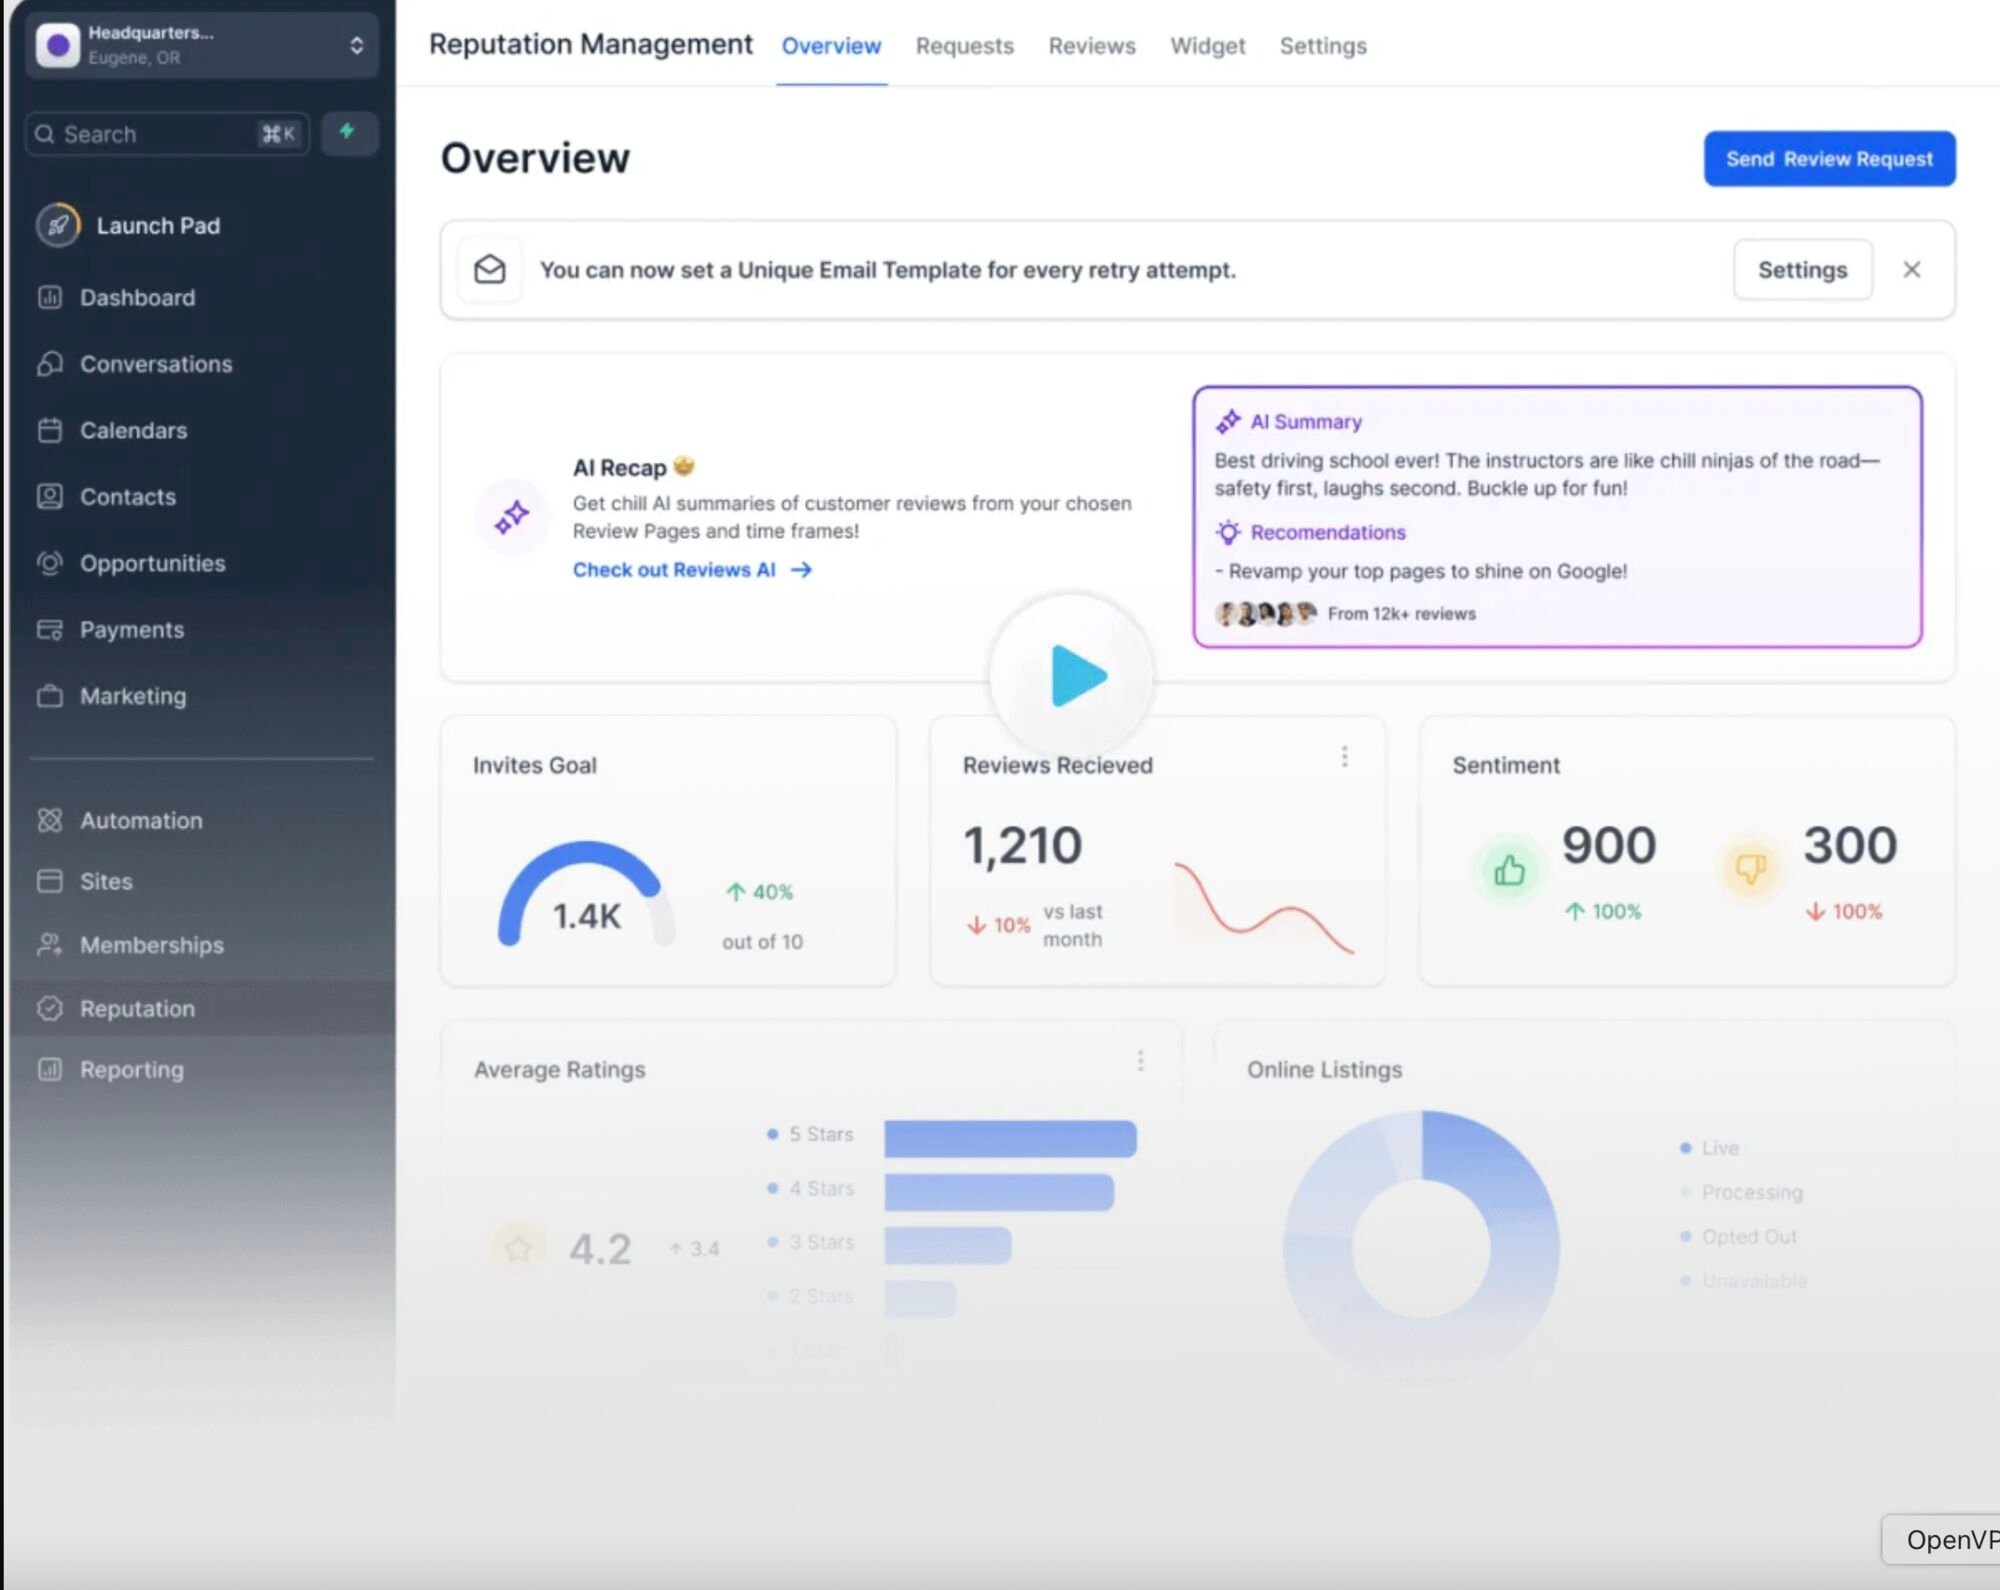
Task: Click the 5 Stars rating bar
Action: tap(1010, 1139)
